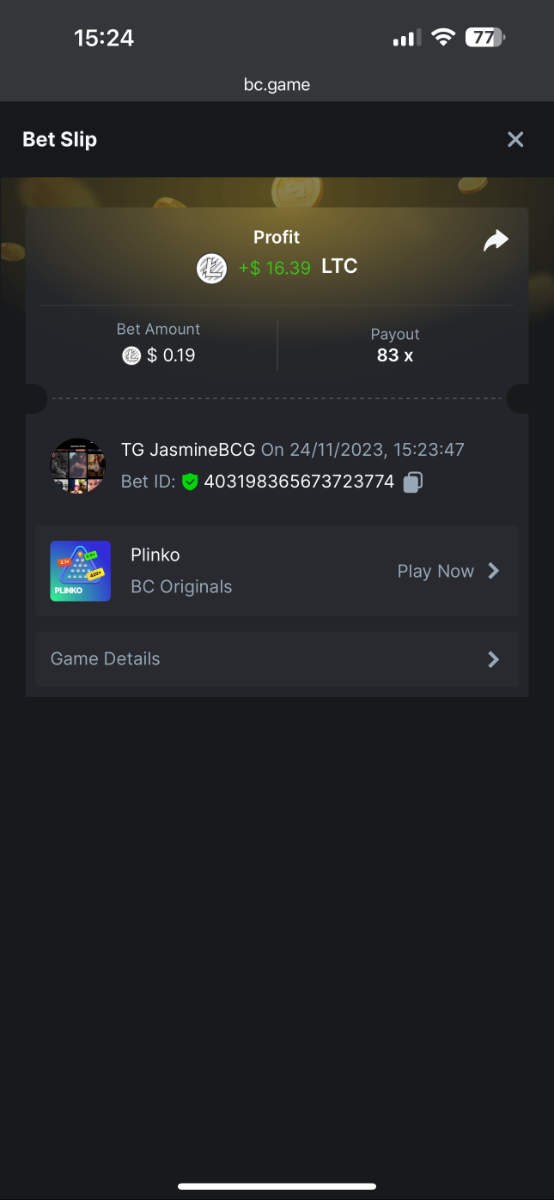The image size is (554, 1200).
Task: Click the small LTC coin by Bet Amount
Action: [131, 355]
